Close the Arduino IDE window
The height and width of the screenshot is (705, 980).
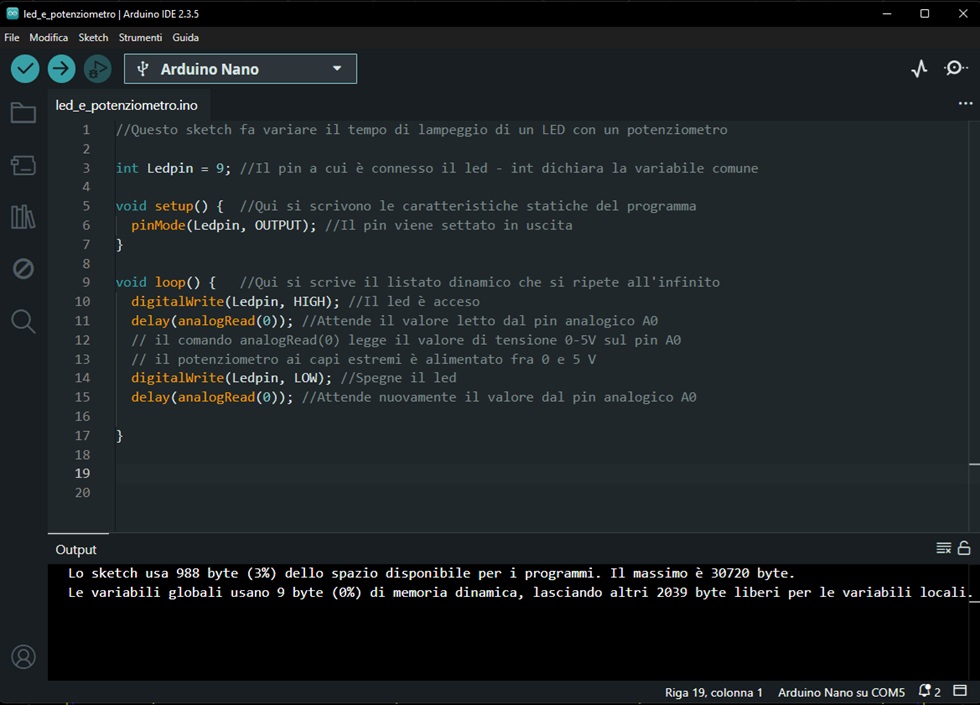[963, 13]
